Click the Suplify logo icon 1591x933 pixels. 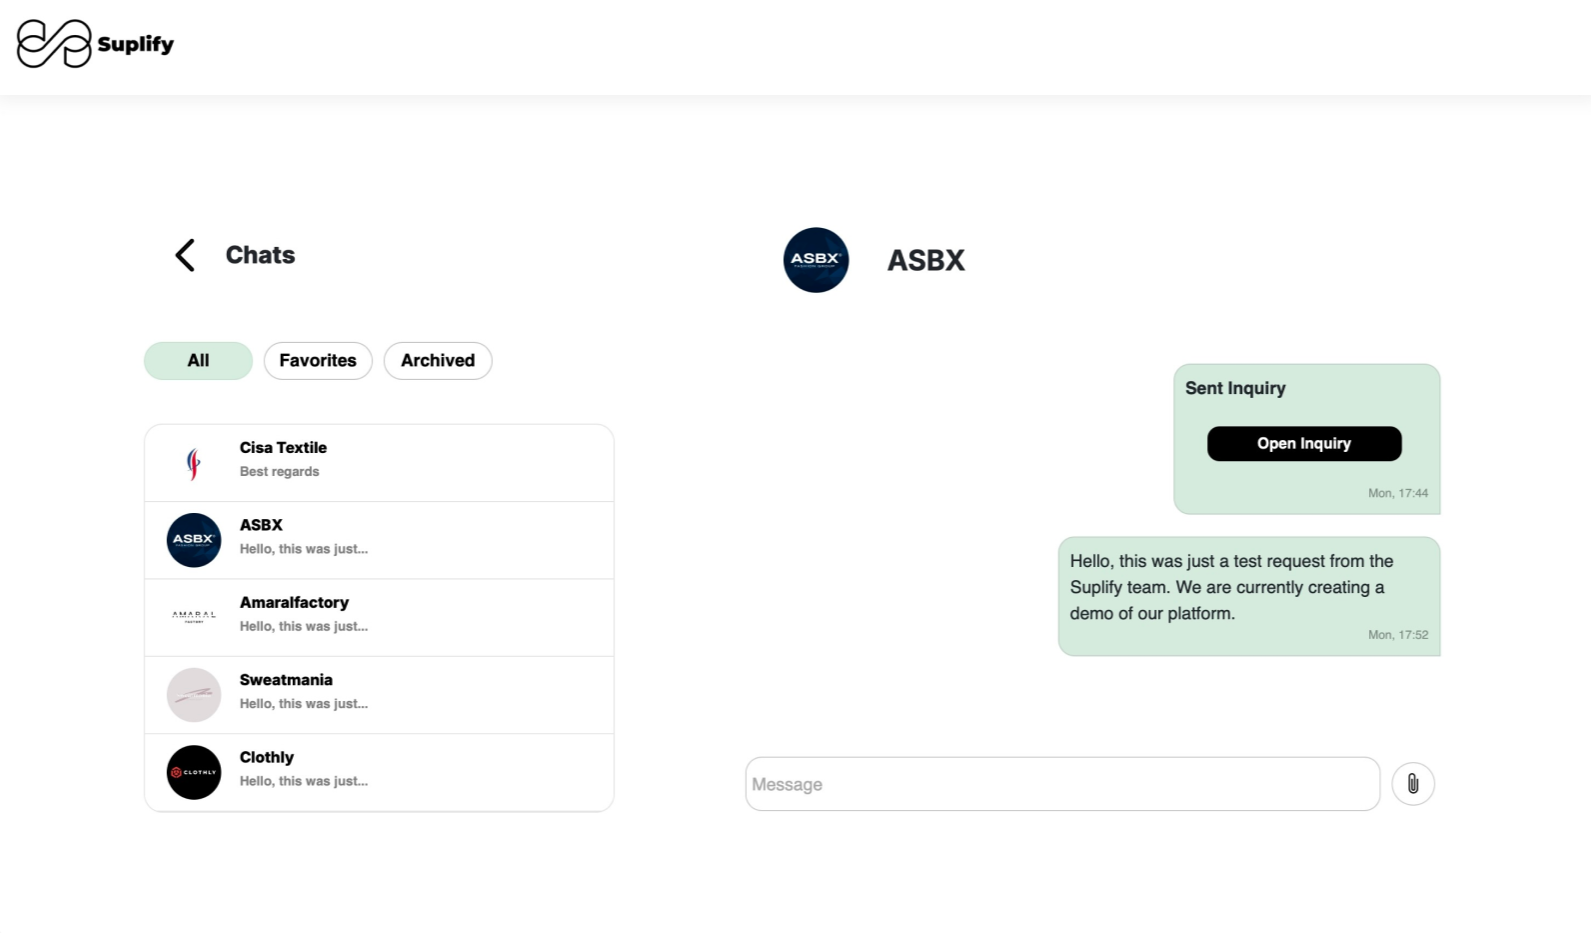point(54,44)
